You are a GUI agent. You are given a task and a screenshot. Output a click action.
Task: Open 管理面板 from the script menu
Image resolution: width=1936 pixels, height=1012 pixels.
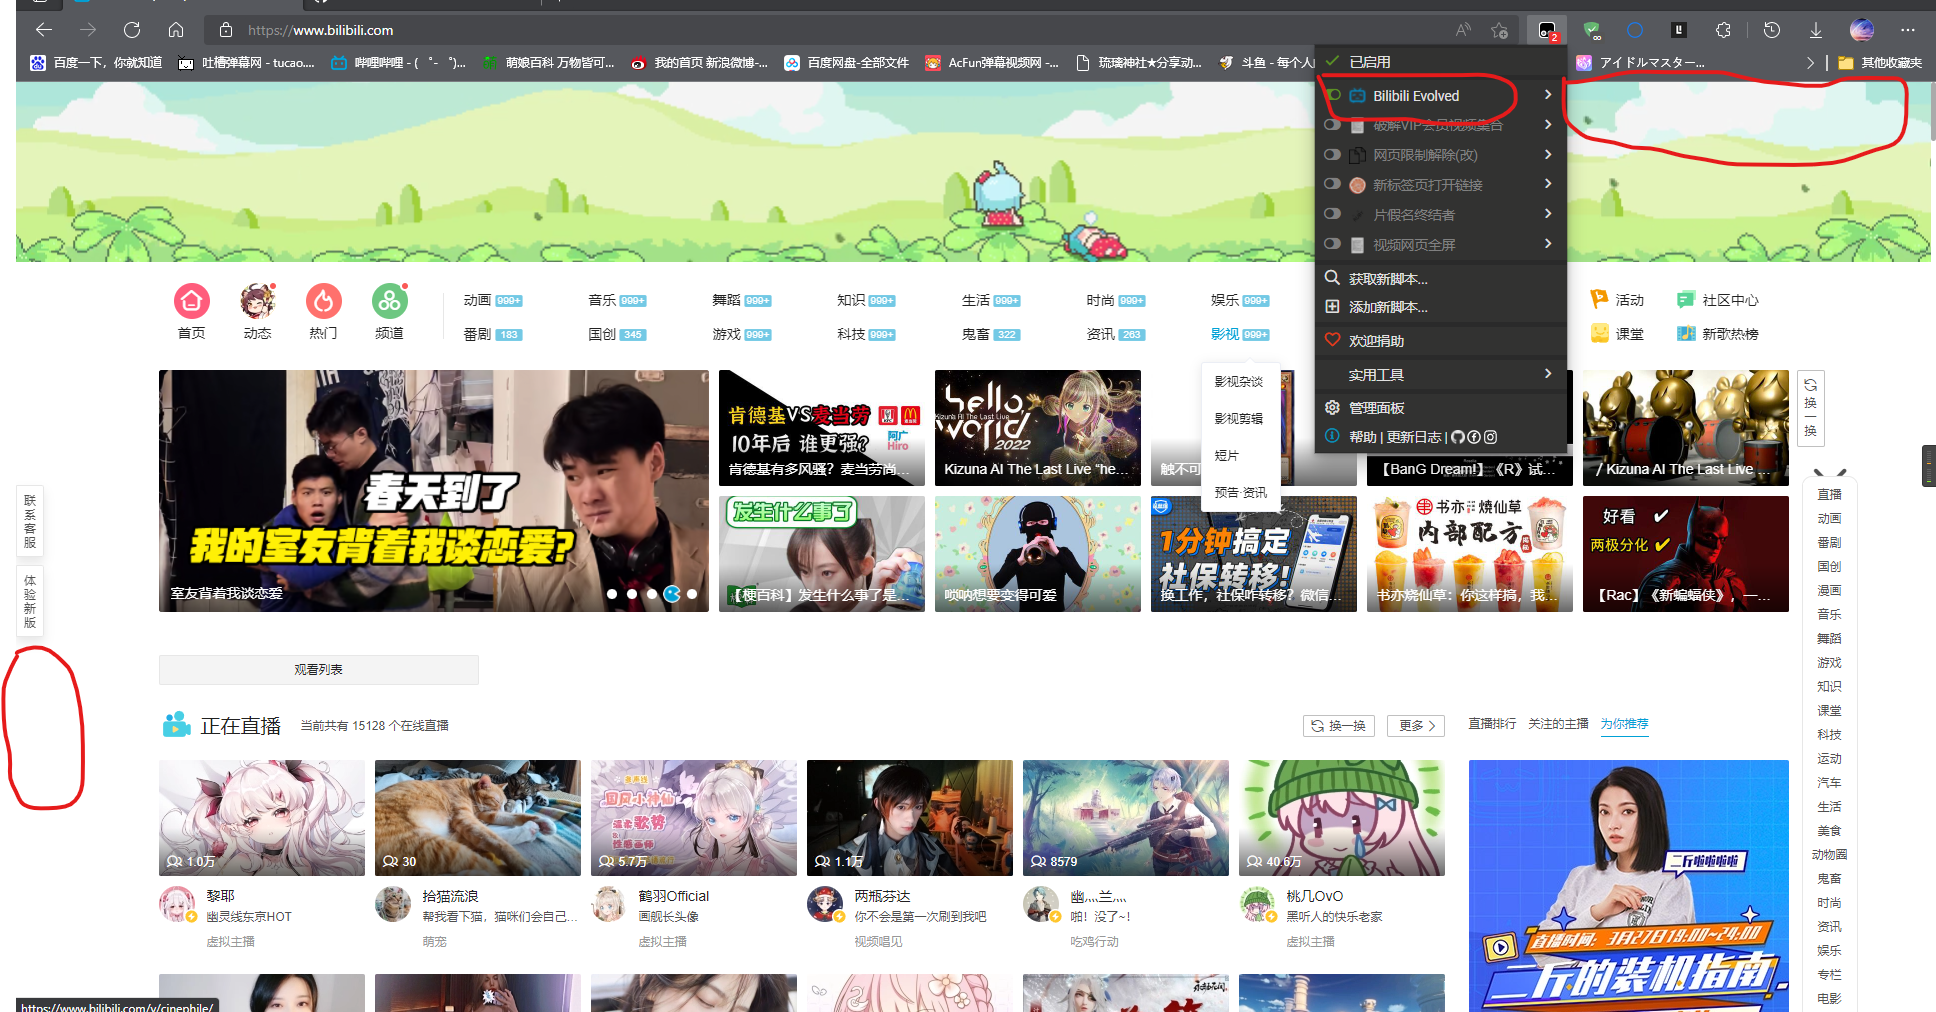coord(1376,407)
